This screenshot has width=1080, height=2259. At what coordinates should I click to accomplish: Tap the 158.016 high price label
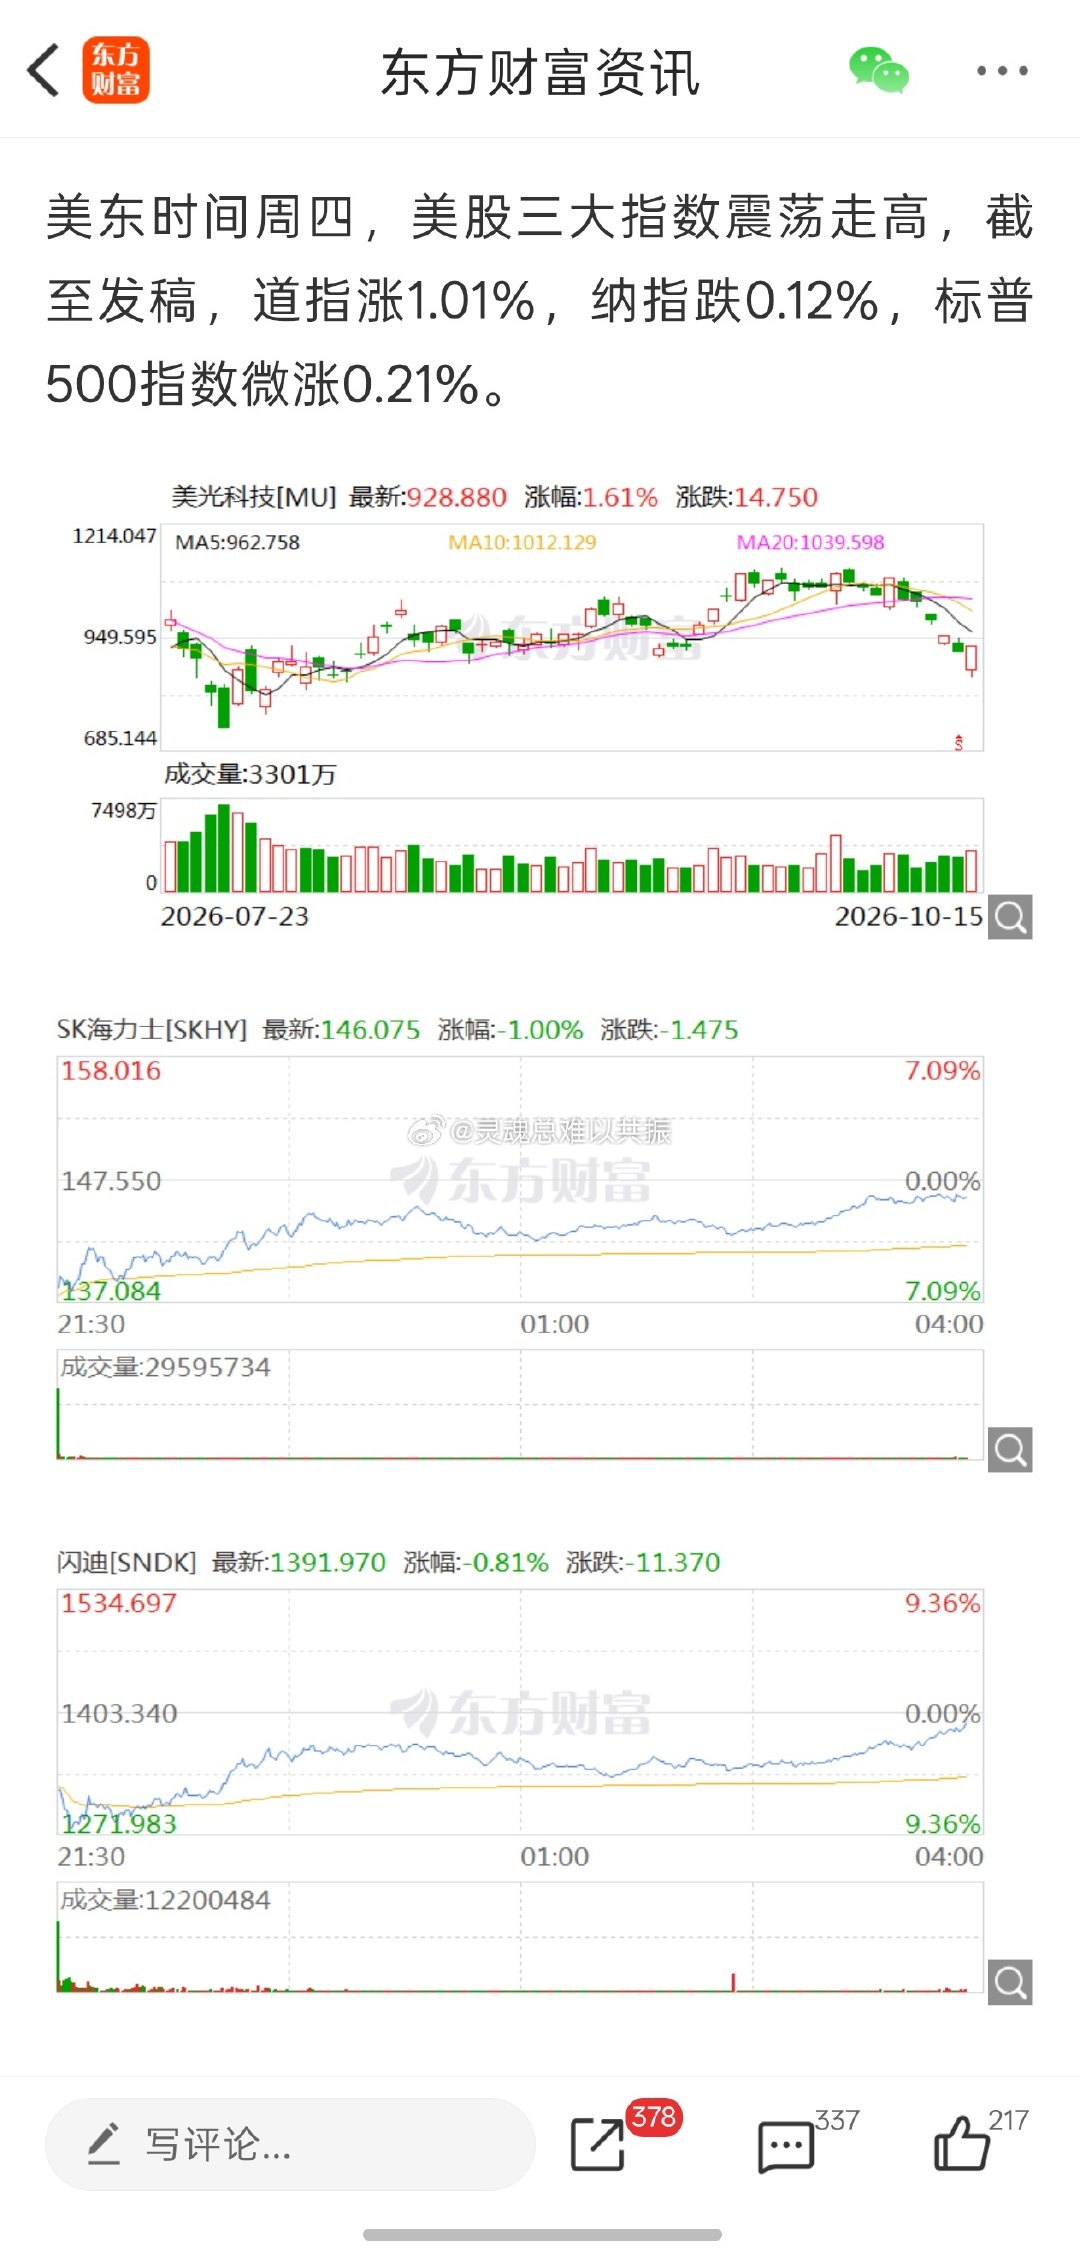click(111, 1071)
